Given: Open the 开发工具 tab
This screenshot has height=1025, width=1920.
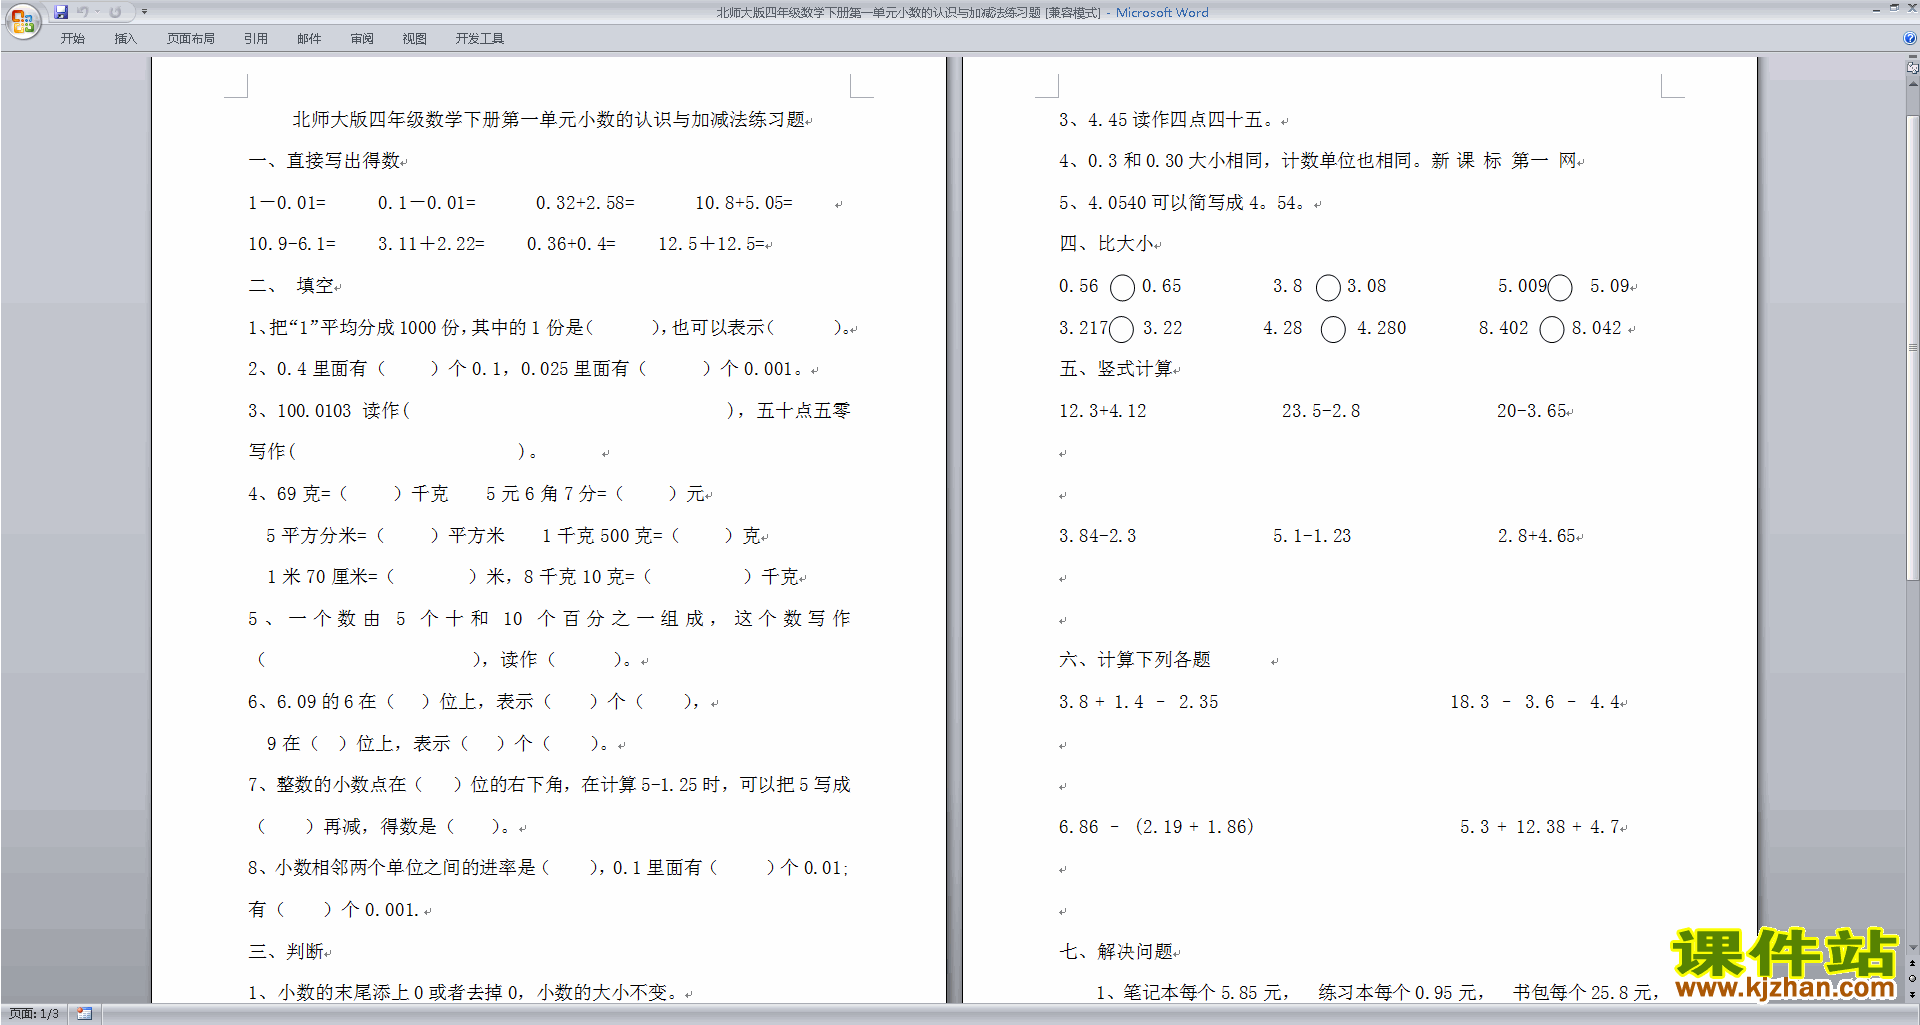Looking at the screenshot, I should [479, 38].
